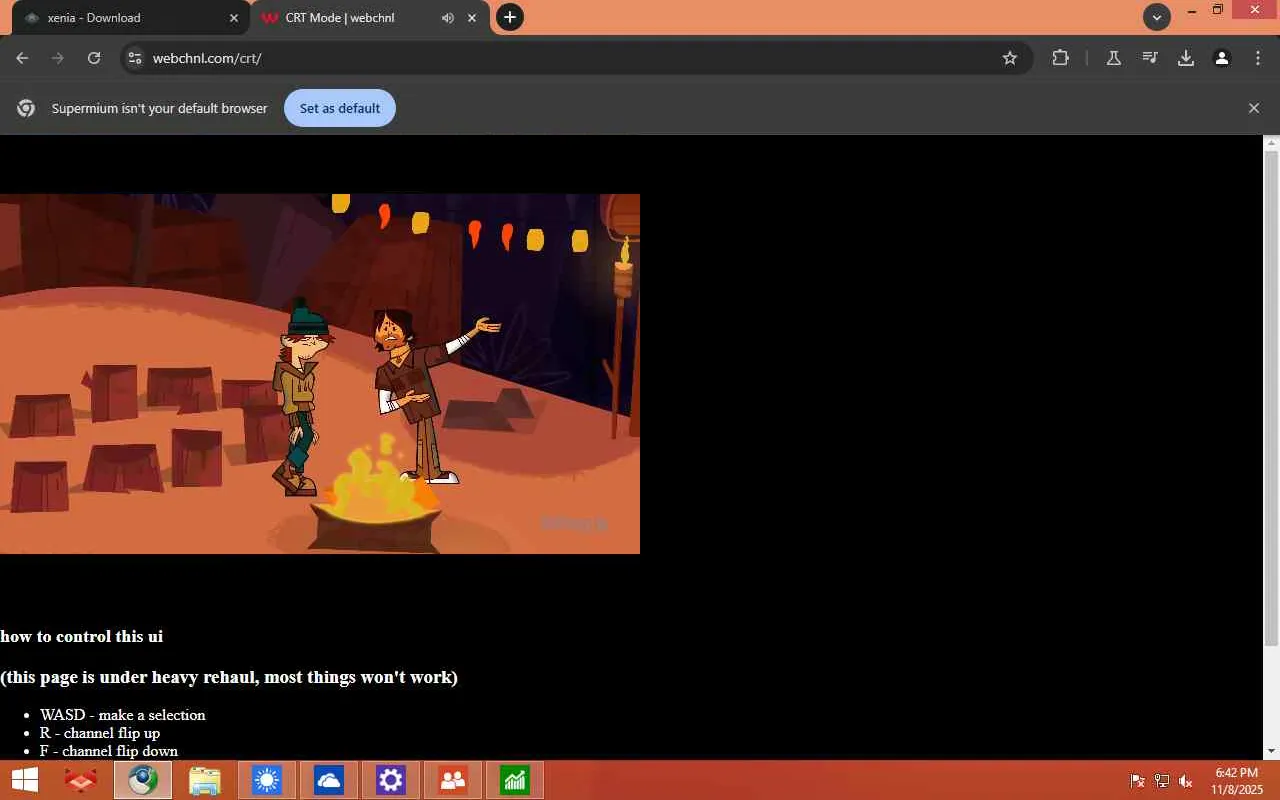Click the "WASD - make a selection" line

tap(123, 715)
